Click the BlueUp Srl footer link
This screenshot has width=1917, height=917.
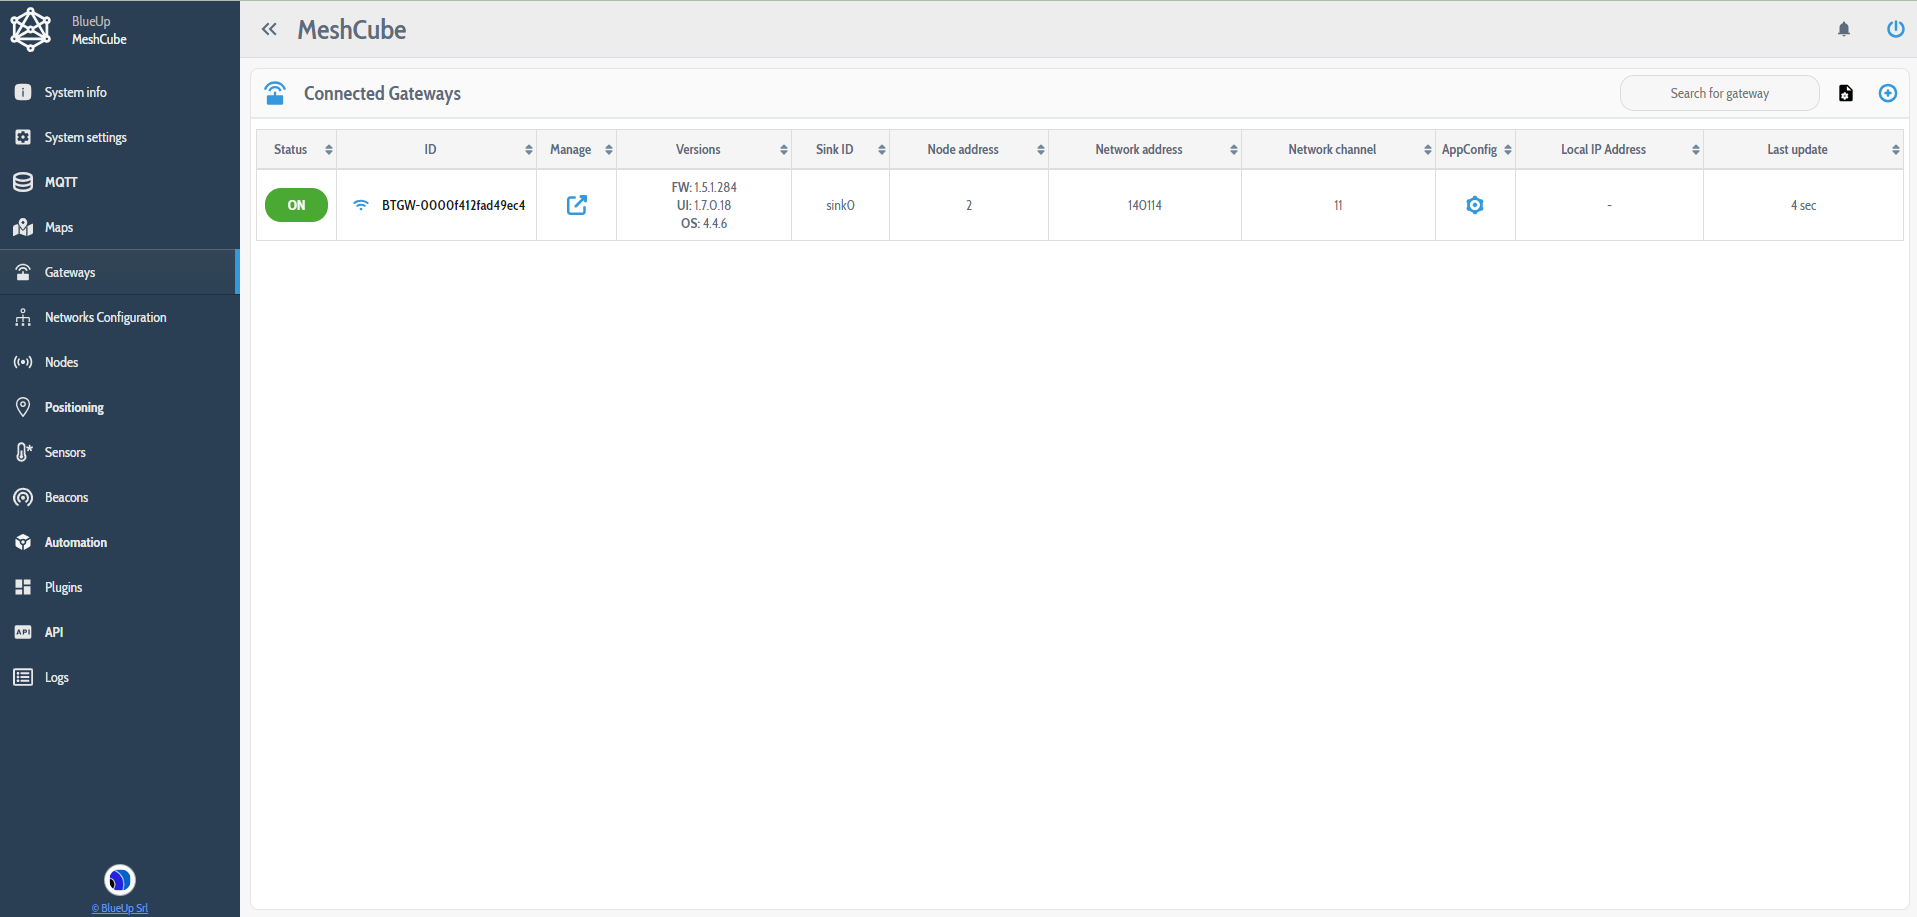120,908
